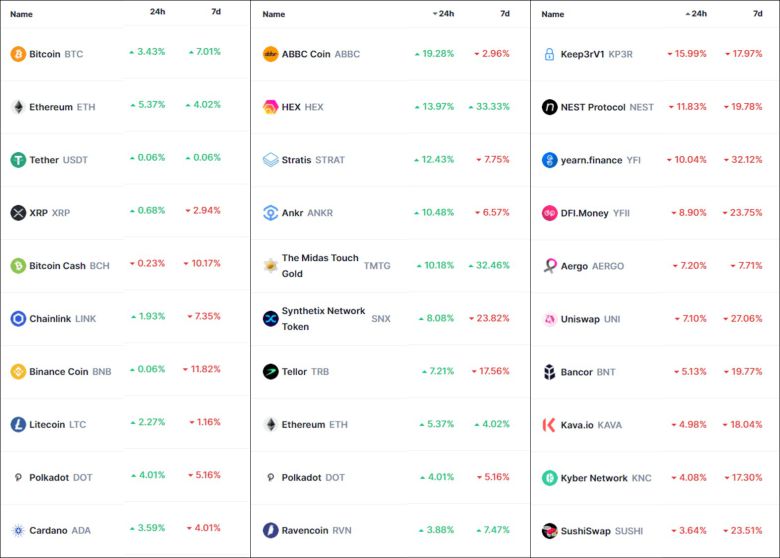Click the Binance Coin BNB logo

pos(18,372)
